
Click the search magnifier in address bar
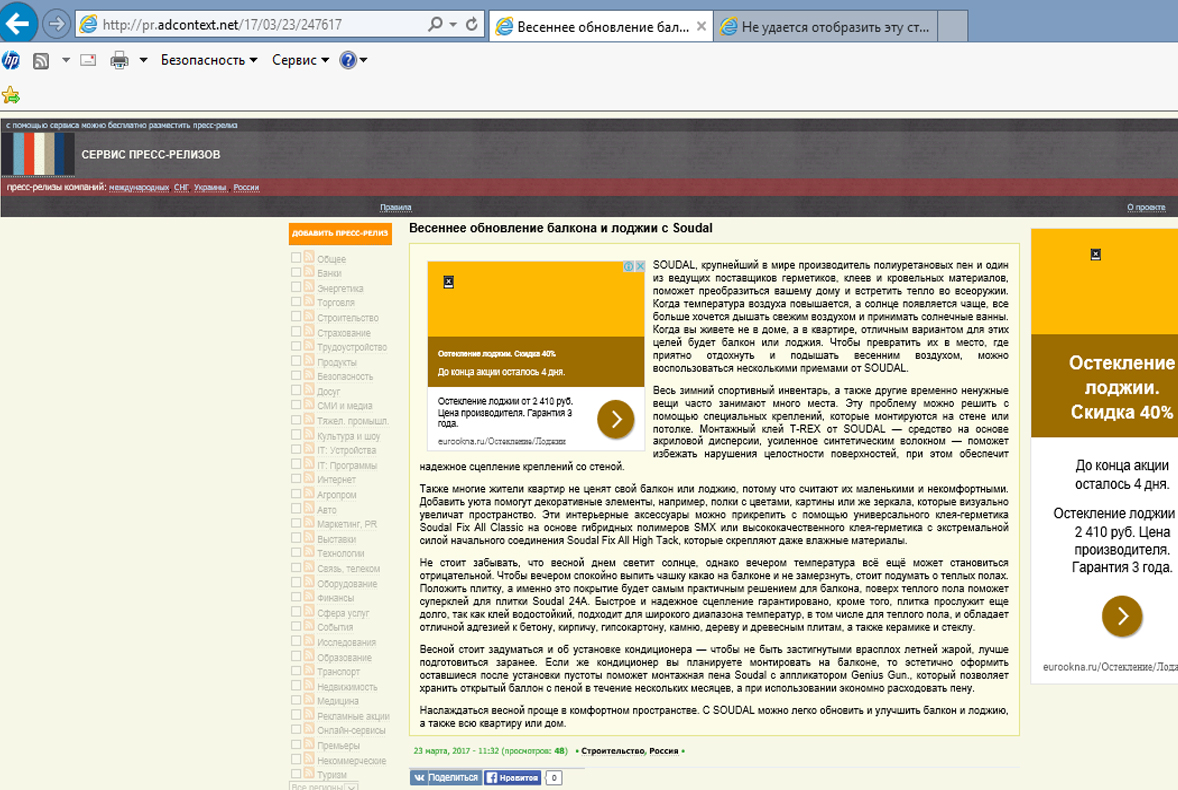pyautogui.click(x=435, y=24)
